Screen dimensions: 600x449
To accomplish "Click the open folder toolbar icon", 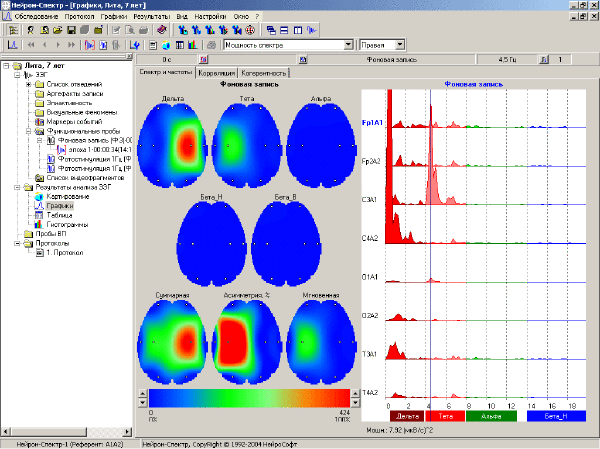I will 57,30.
